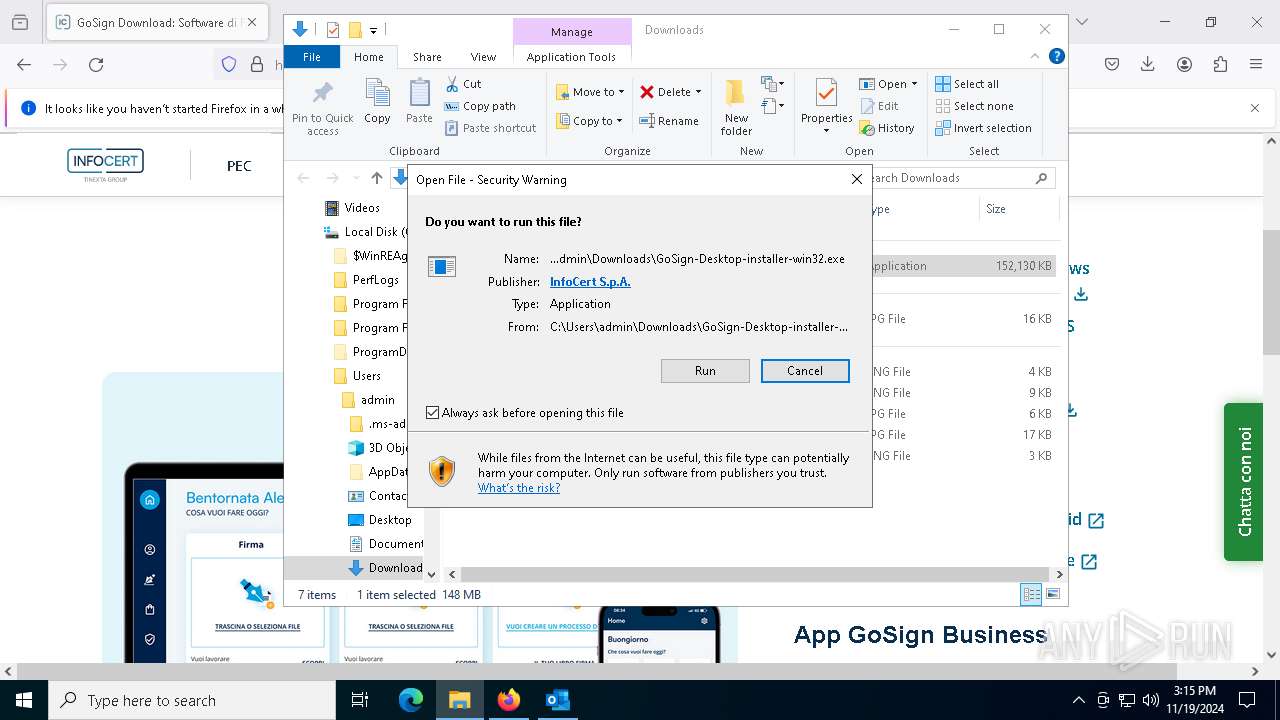
Task: Cancel the Open File security dialog
Action: click(805, 371)
